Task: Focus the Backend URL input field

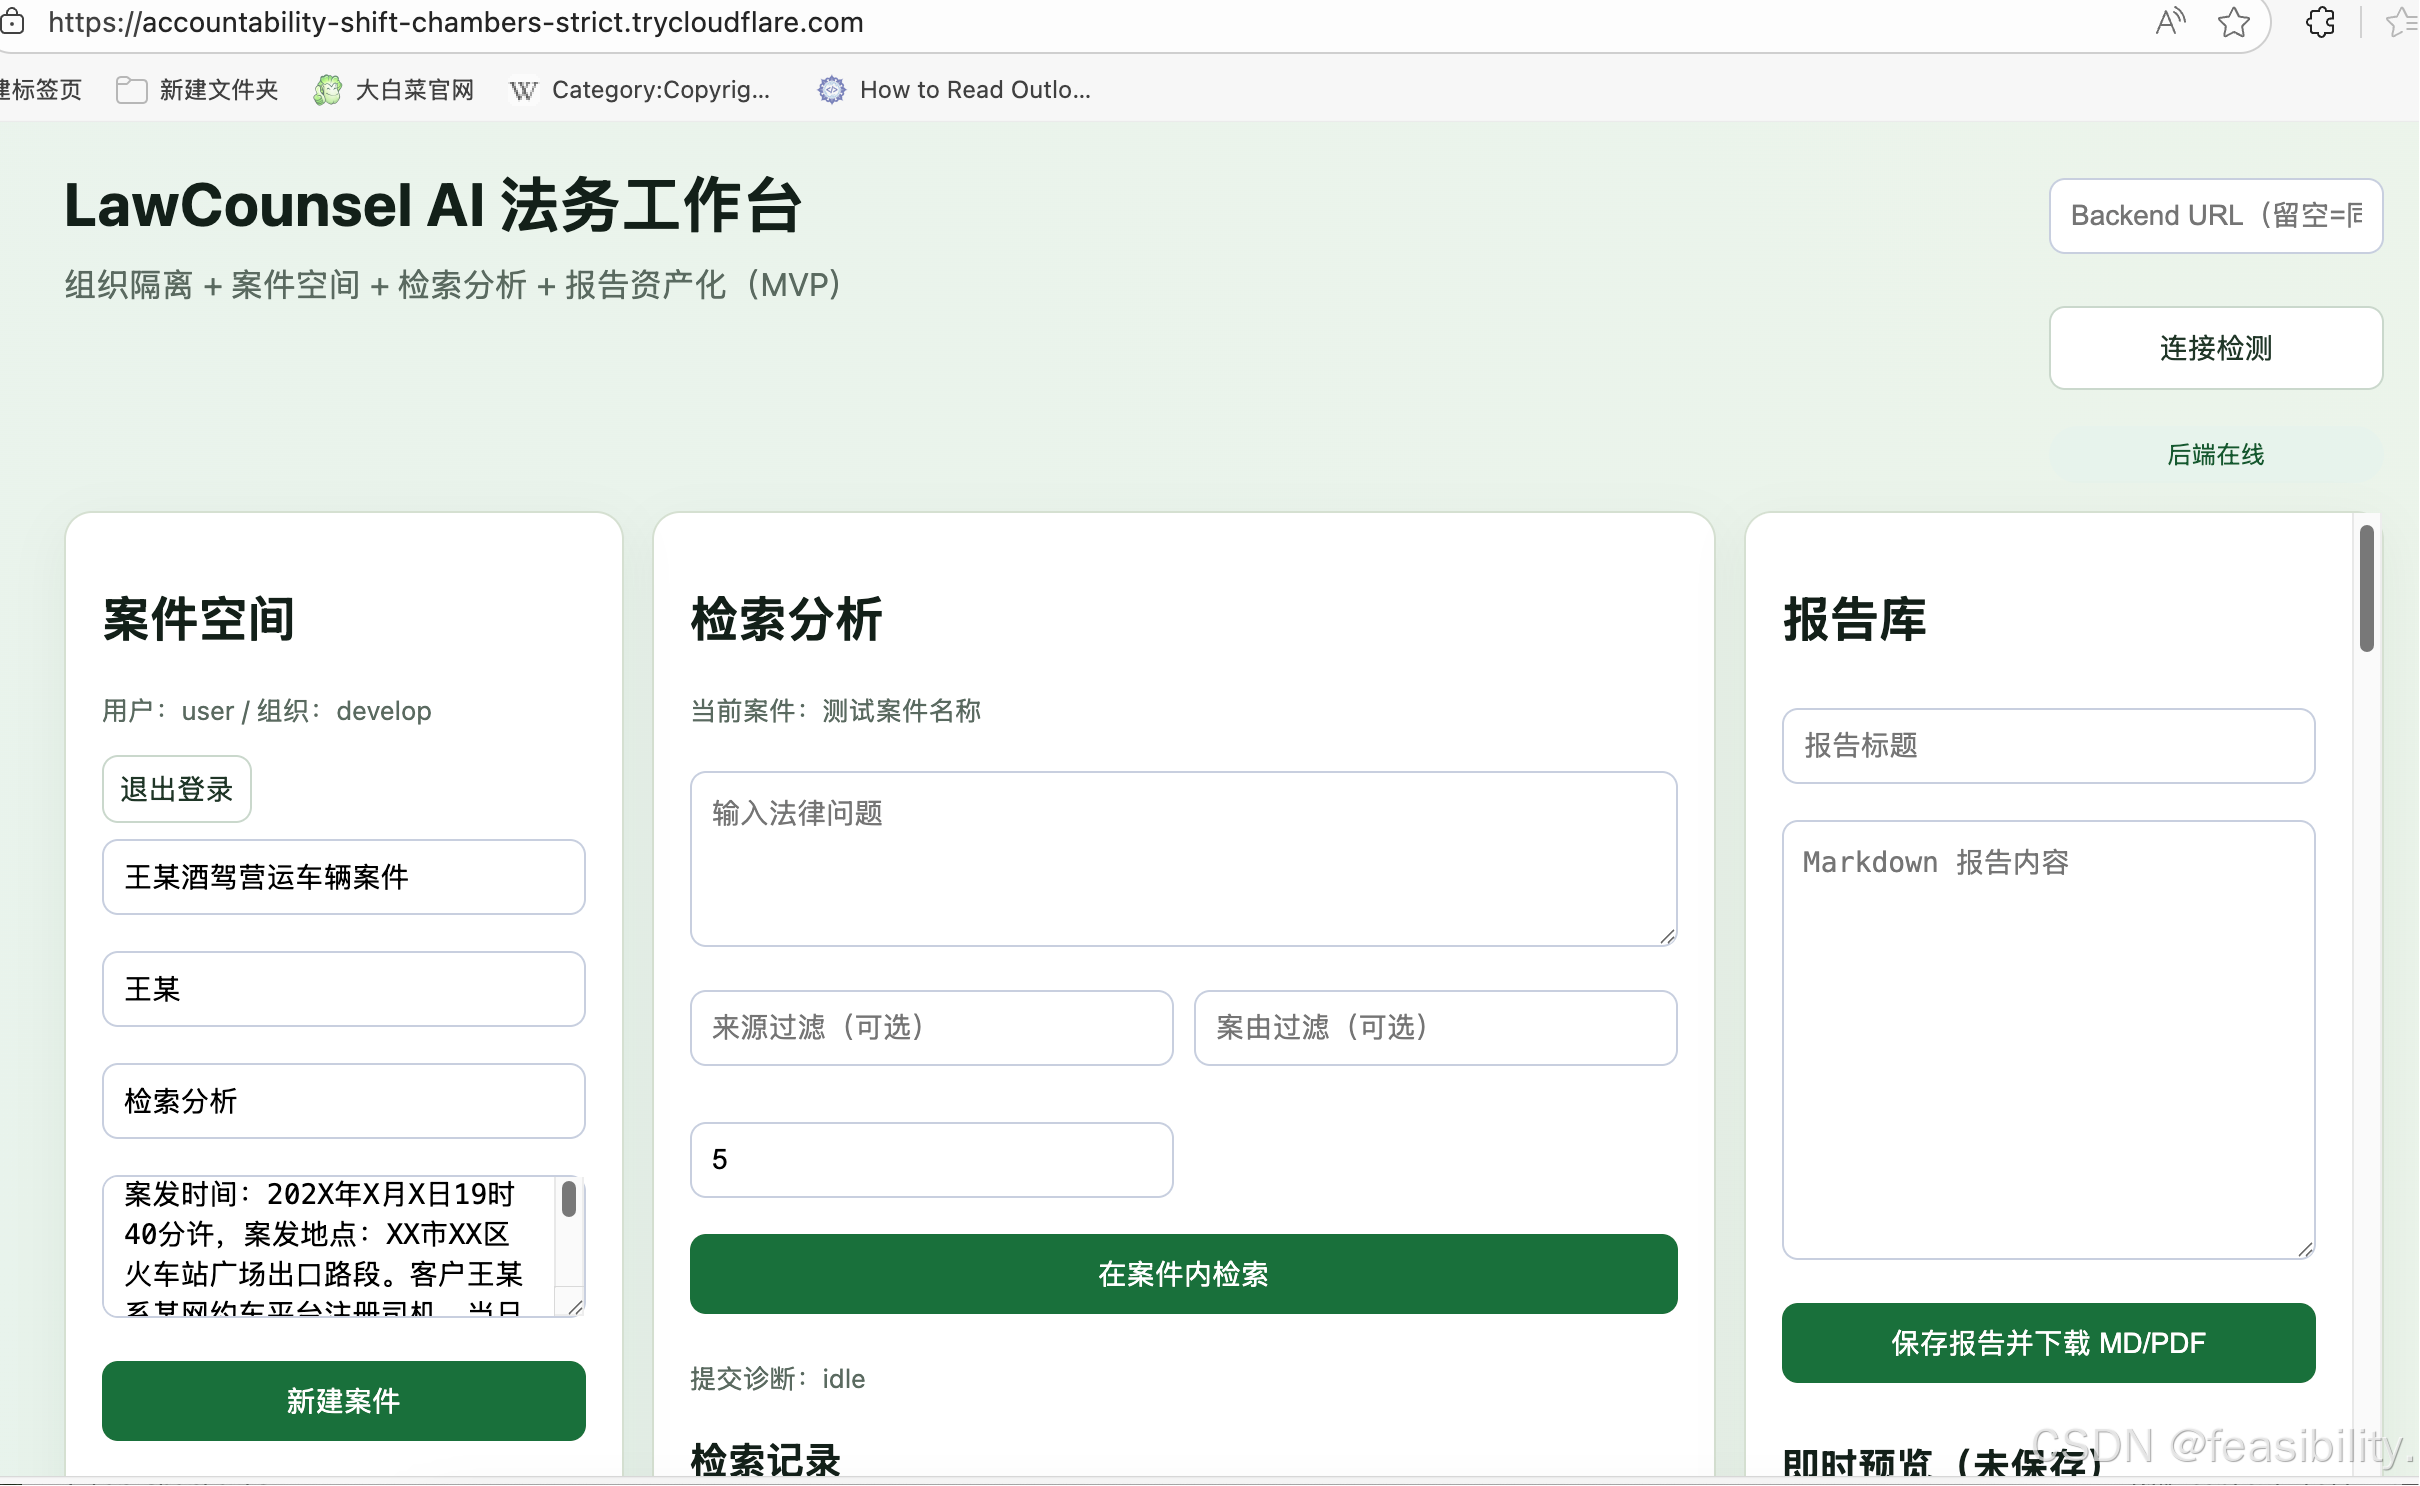Action: (x=2215, y=216)
